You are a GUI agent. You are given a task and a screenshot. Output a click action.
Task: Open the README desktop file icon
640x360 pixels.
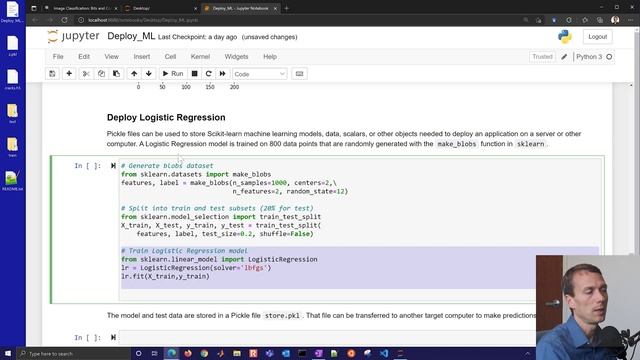tap(13, 181)
